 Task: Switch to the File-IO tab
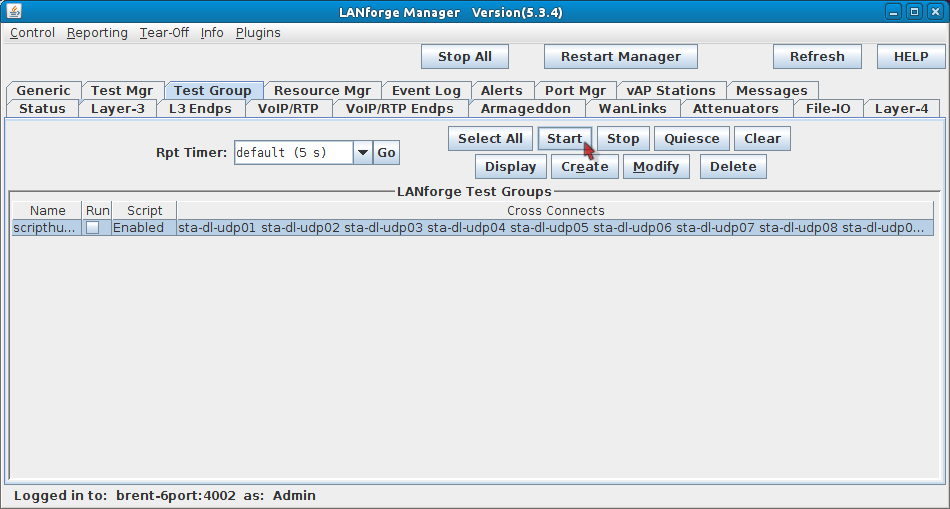coord(828,108)
